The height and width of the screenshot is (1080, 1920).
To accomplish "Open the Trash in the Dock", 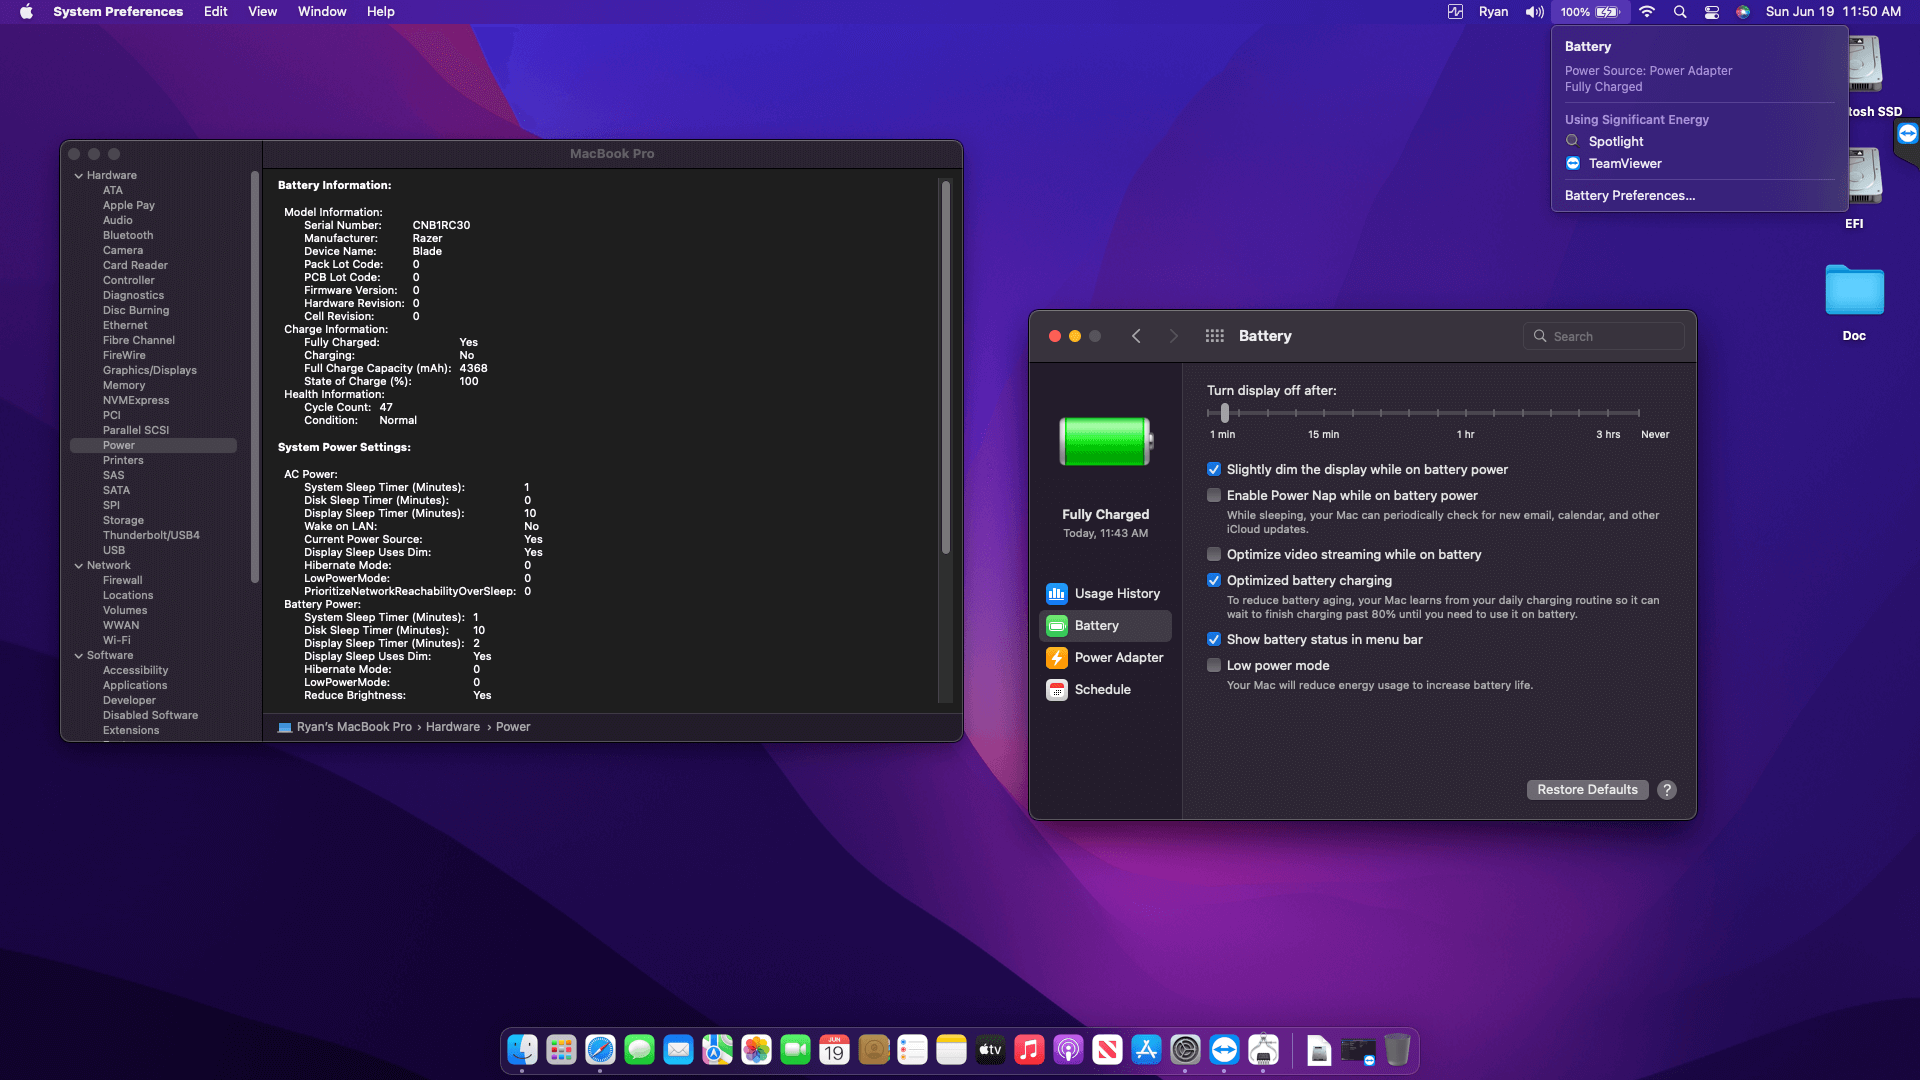I will pos(1397,1050).
